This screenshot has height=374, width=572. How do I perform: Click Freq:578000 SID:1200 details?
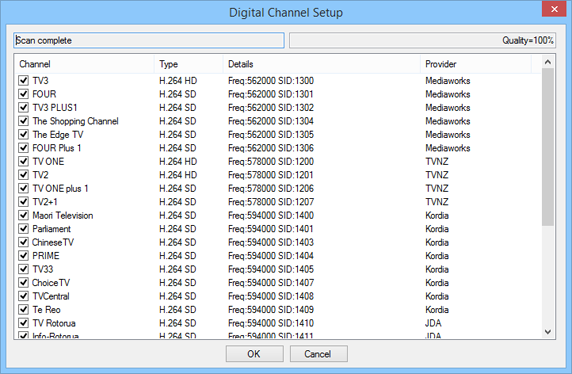click(x=271, y=162)
